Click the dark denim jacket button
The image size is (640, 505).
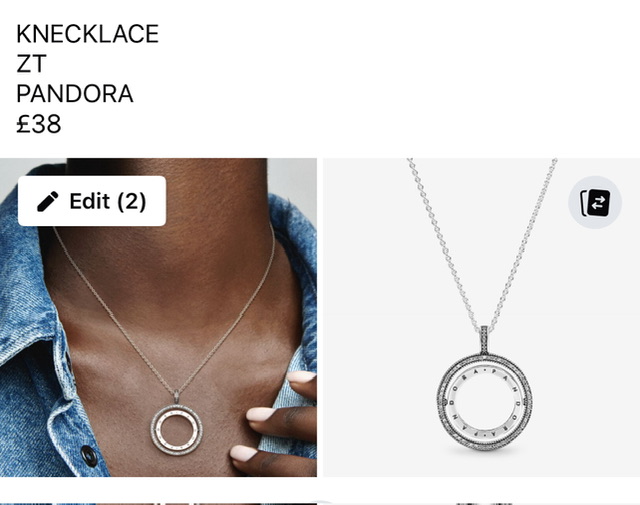pyautogui.click(x=89, y=455)
